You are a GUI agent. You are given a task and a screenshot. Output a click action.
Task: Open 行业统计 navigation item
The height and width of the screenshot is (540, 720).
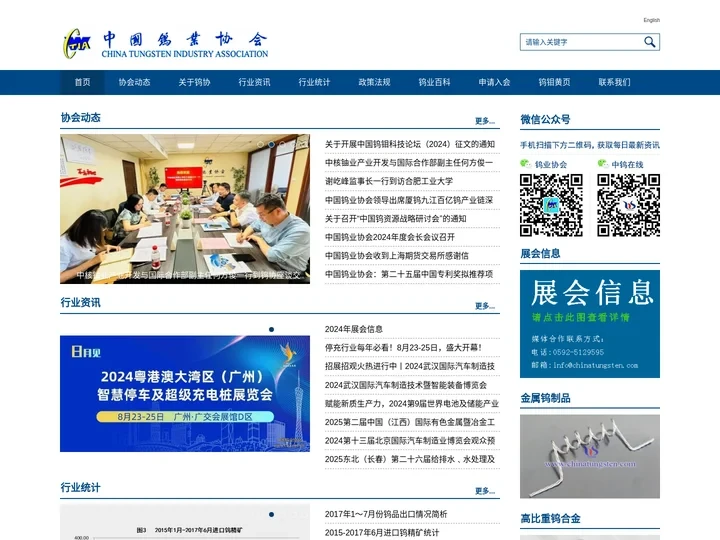314,82
